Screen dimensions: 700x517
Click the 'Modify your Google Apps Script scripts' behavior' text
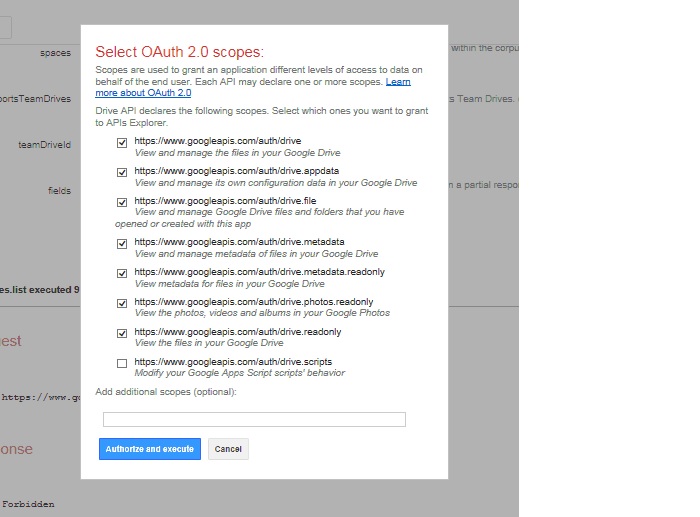[240, 373]
